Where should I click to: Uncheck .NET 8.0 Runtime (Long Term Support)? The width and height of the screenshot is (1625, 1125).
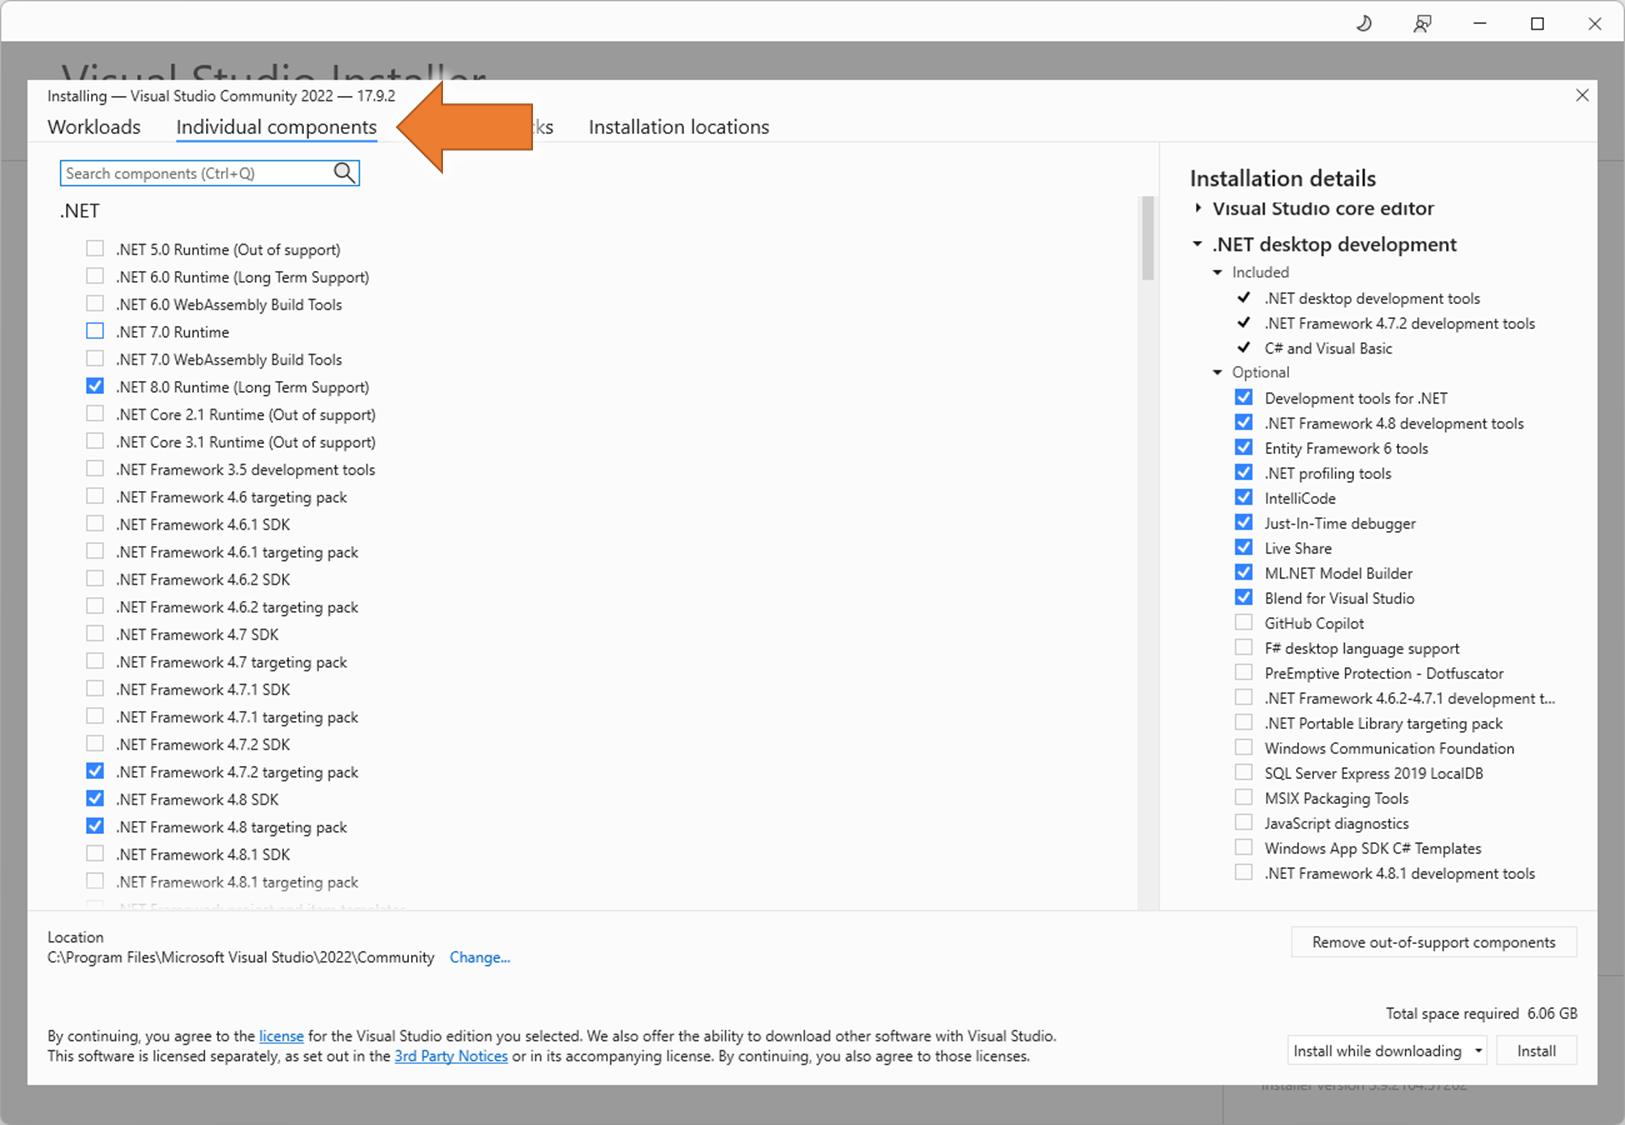pos(95,386)
